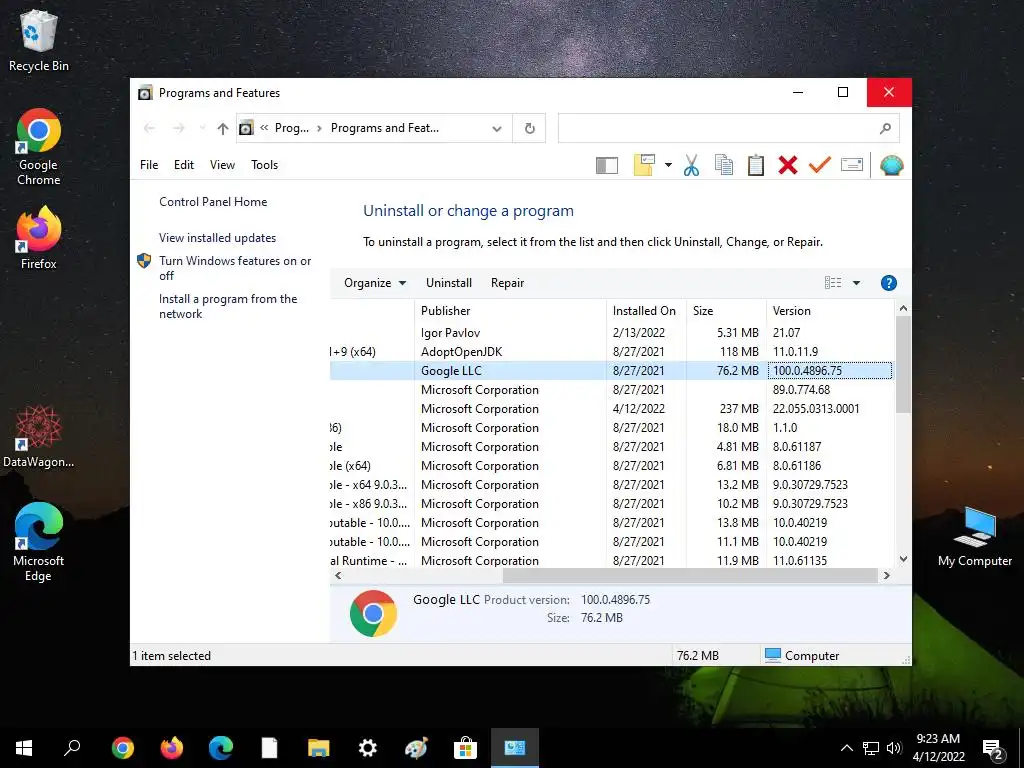
Task: Open the File menu
Action: coord(149,165)
